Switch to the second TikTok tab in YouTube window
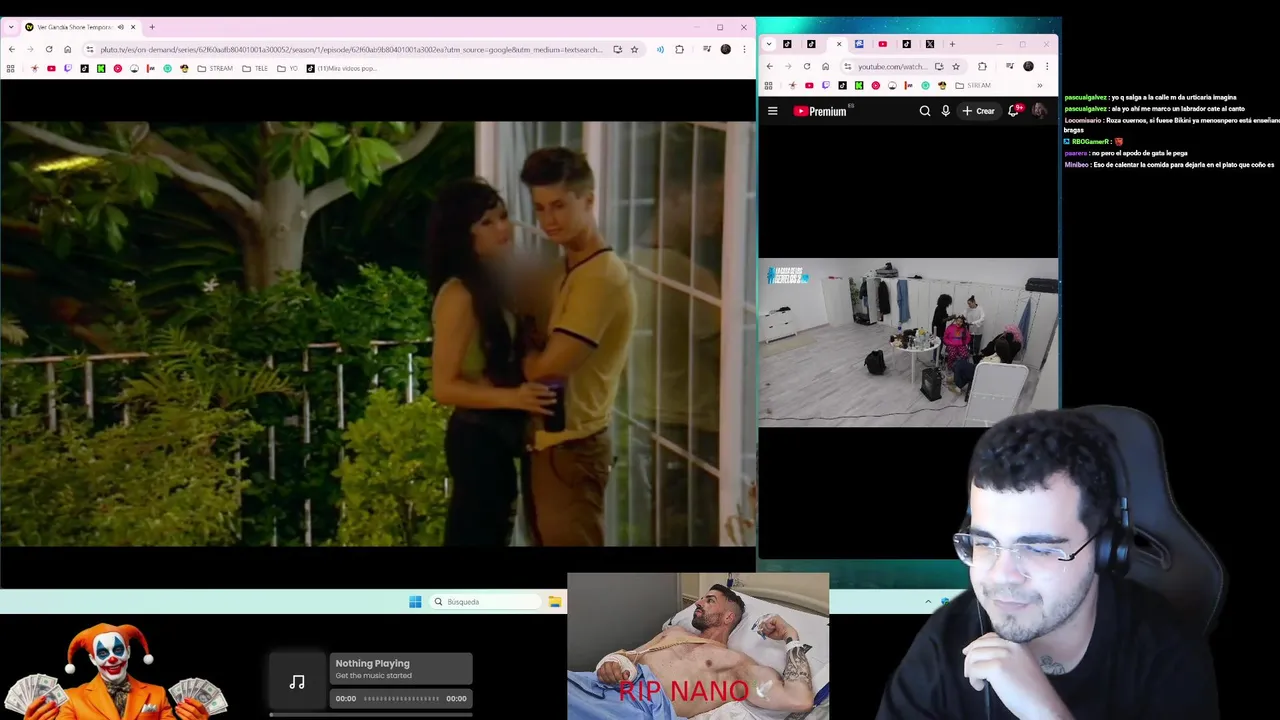 tap(811, 44)
